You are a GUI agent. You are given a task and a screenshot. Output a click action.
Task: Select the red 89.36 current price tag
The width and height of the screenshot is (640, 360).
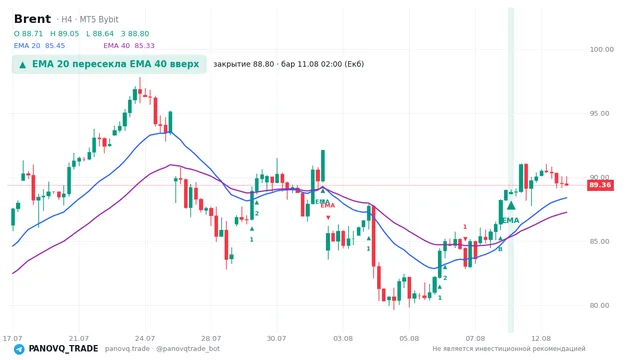pos(600,185)
